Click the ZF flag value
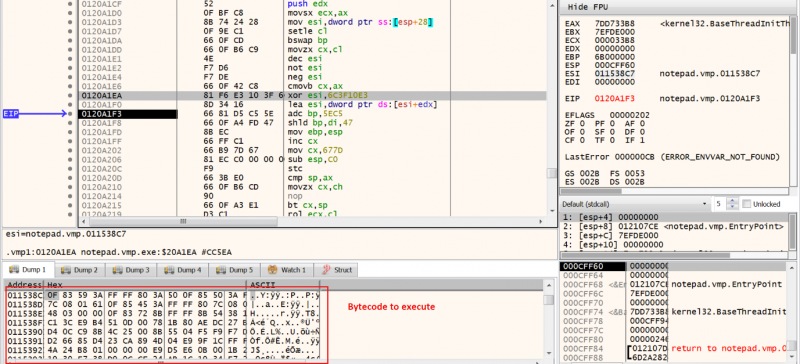This screenshot has width=800, height=364. [x=581, y=123]
